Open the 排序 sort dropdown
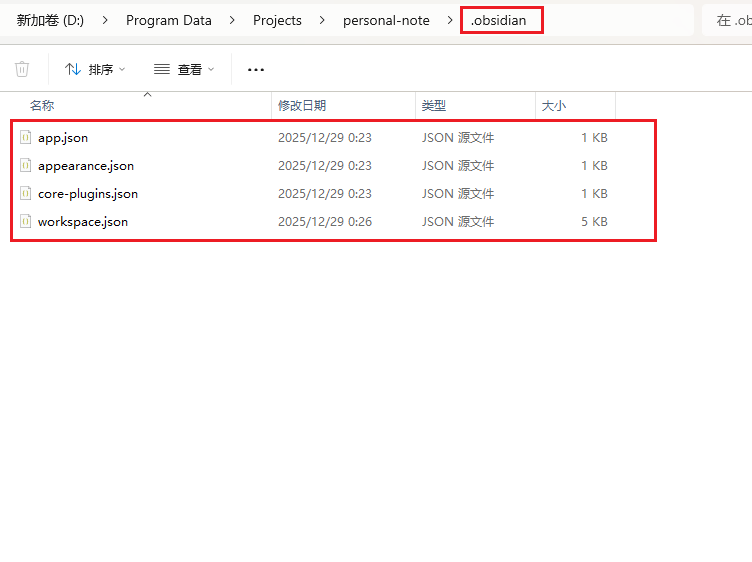Viewport: 752px width, 562px height. click(x=96, y=69)
